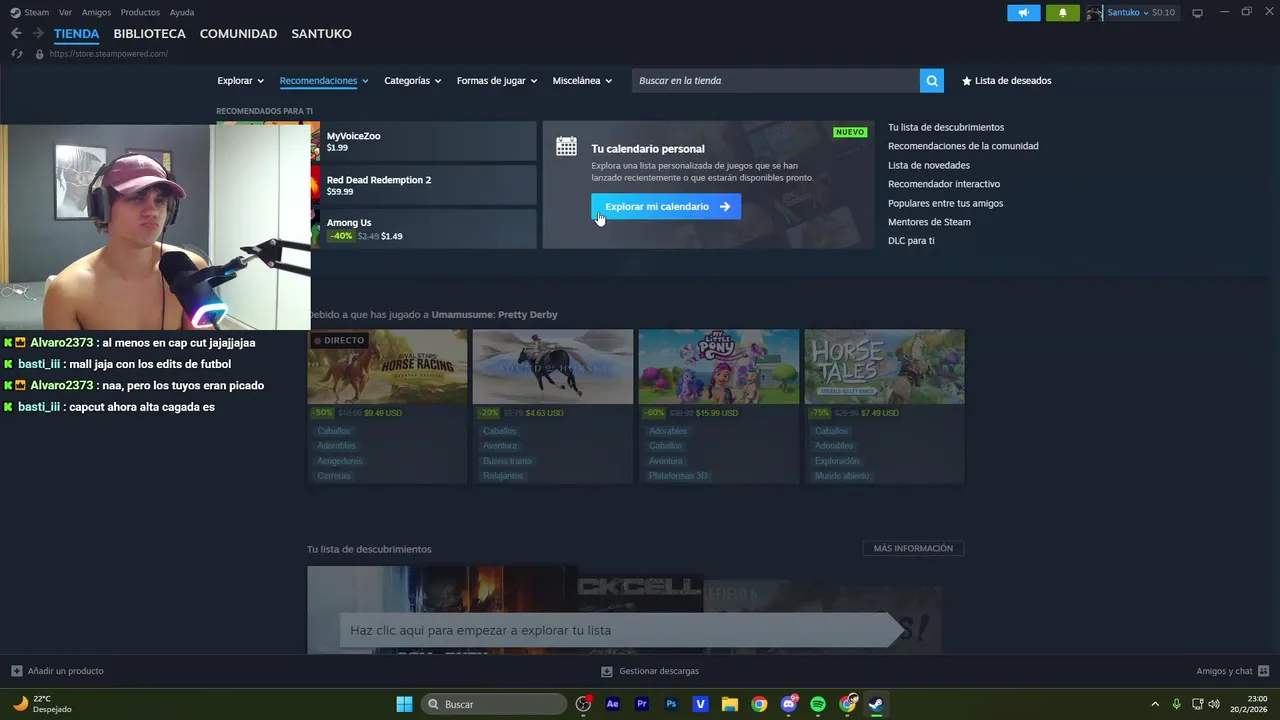Open Spotify from taskbar
Image resolution: width=1280 pixels, height=720 pixels.
tap(817, 704)
